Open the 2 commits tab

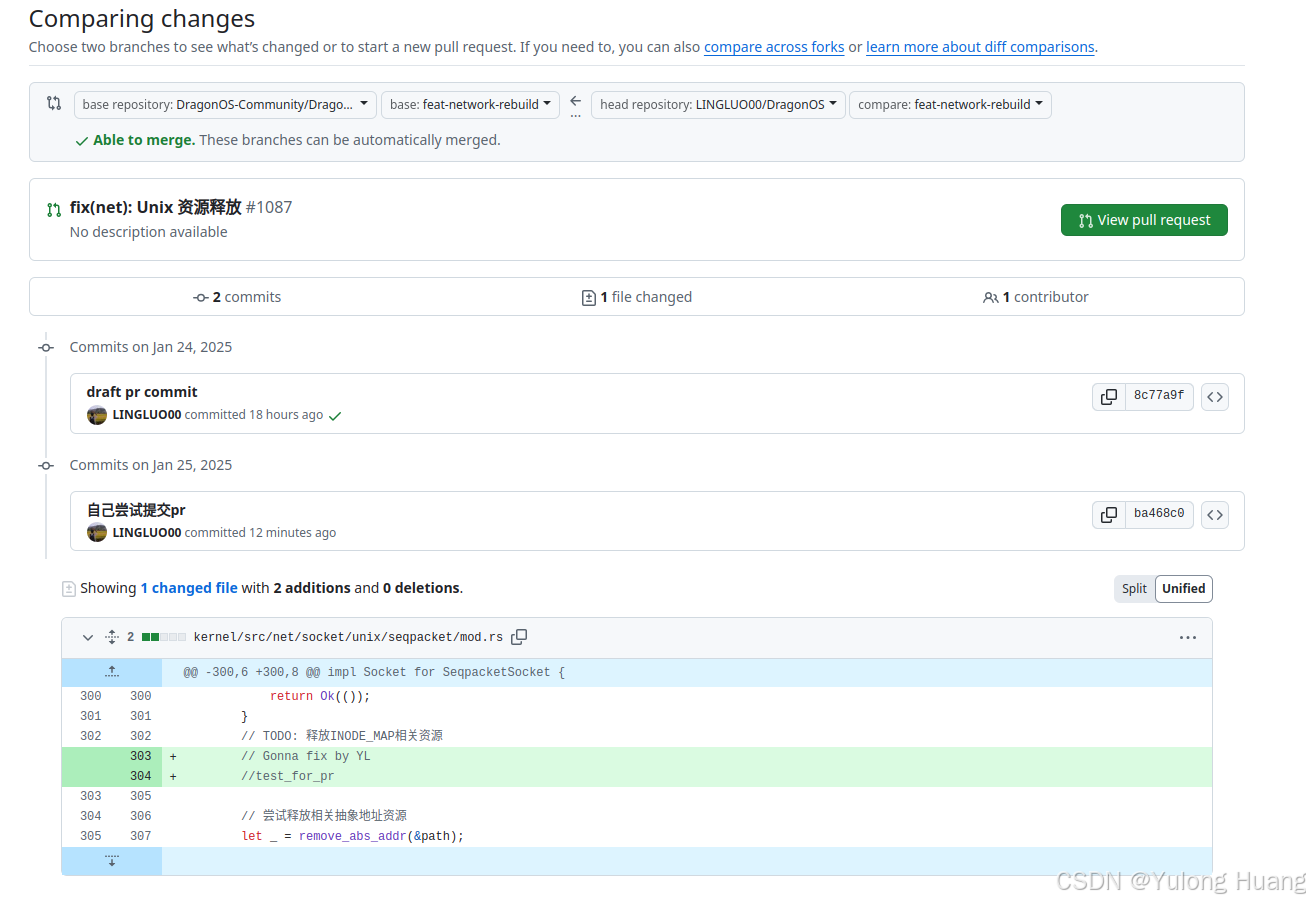[237, 297]
